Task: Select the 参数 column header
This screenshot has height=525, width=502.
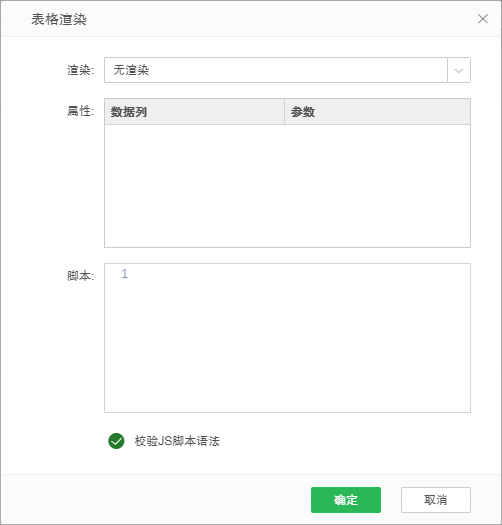Action: (x=377, y=111)
